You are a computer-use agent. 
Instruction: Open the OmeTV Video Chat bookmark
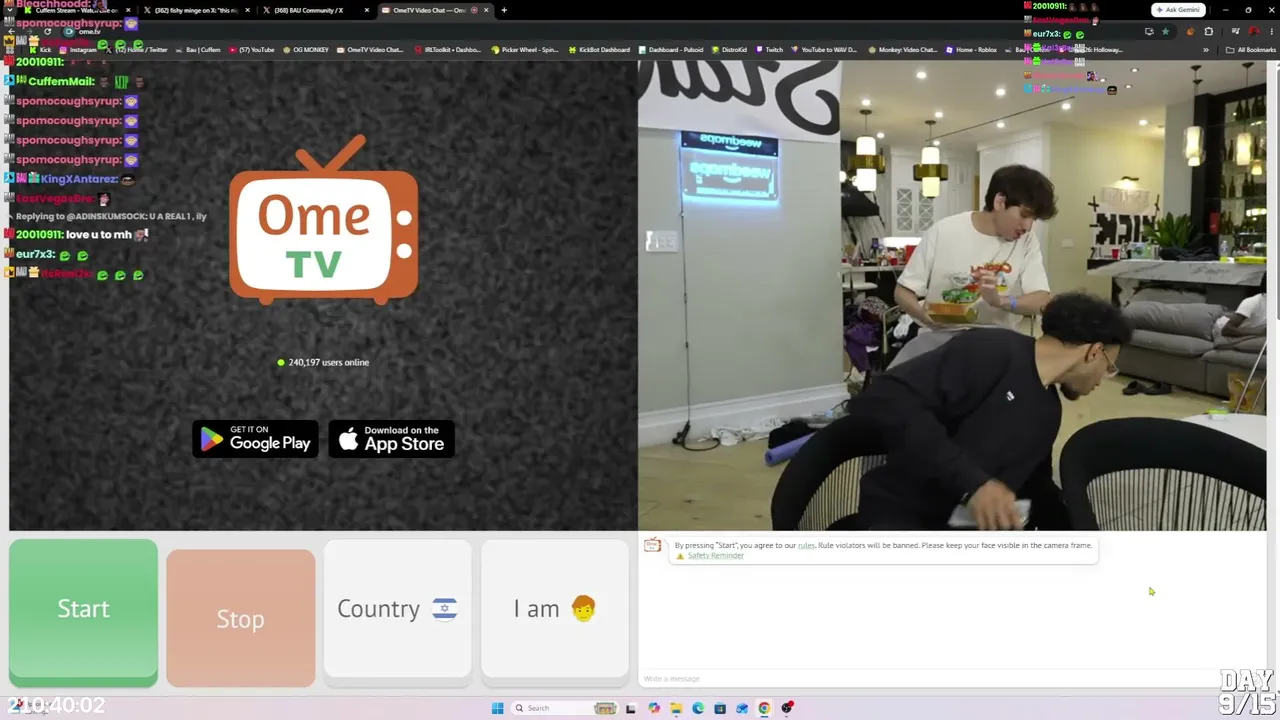click(370, 50)
